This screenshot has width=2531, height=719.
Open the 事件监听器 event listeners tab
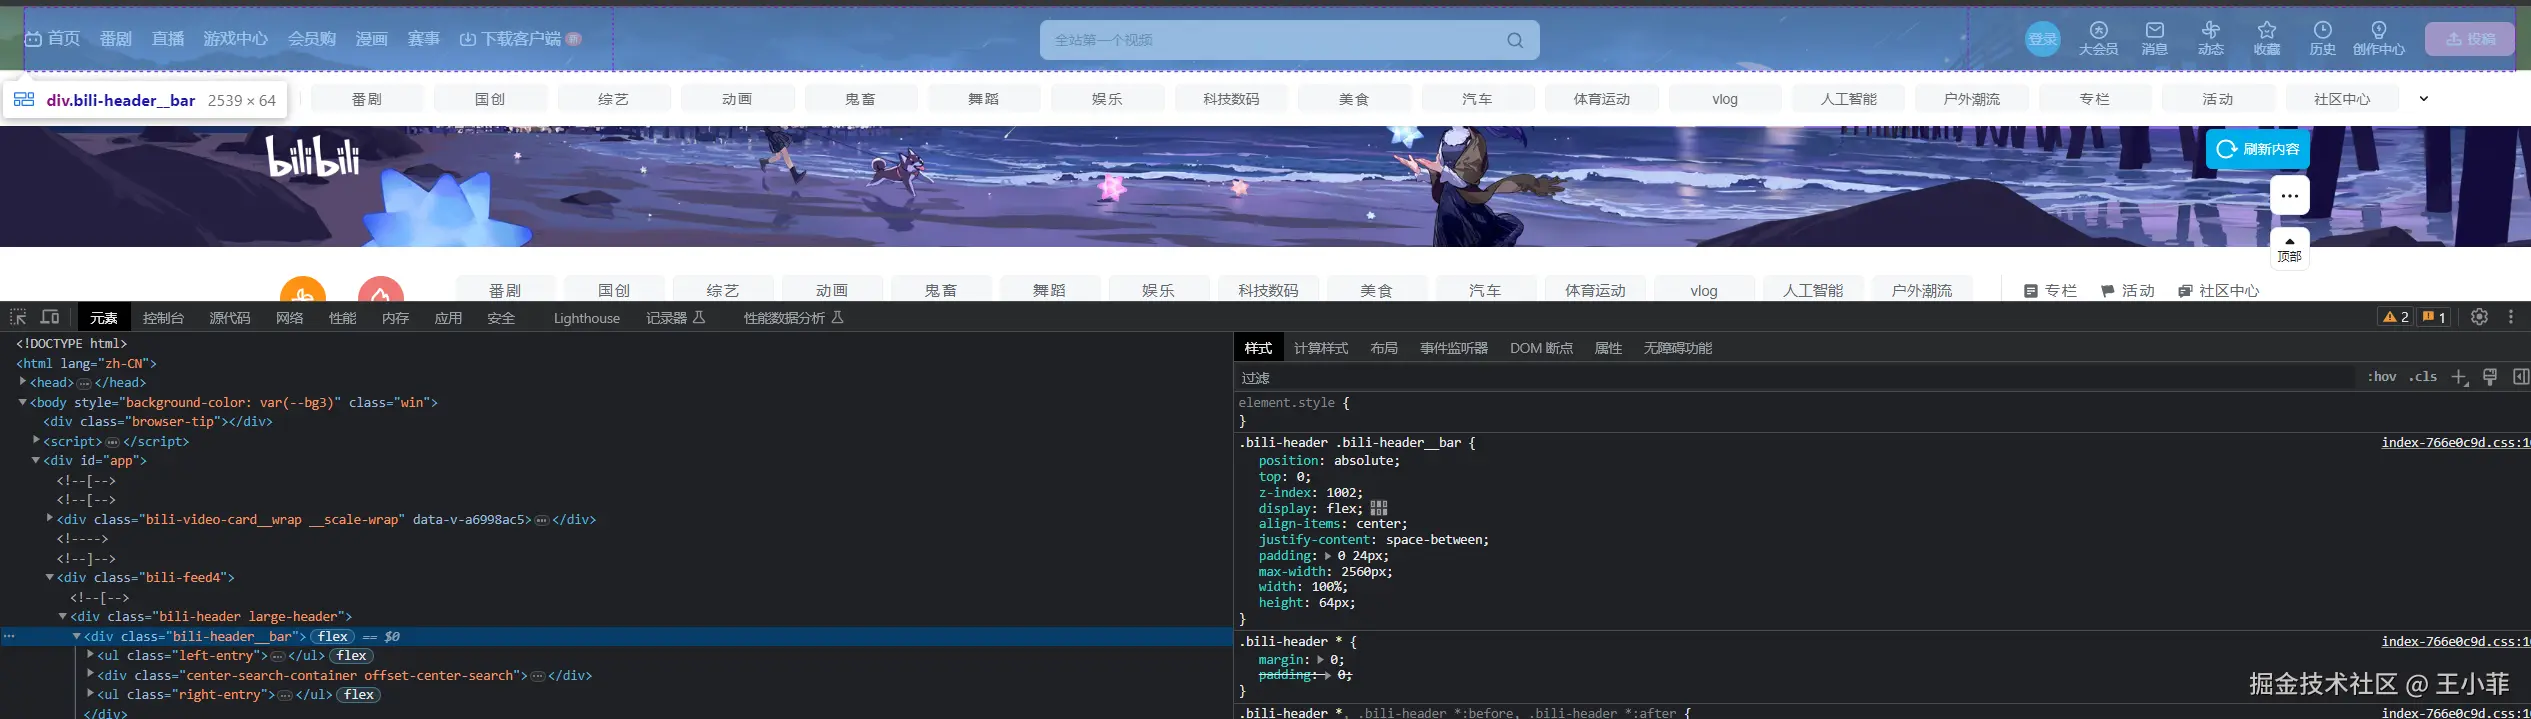click(x=1454, y=348)
